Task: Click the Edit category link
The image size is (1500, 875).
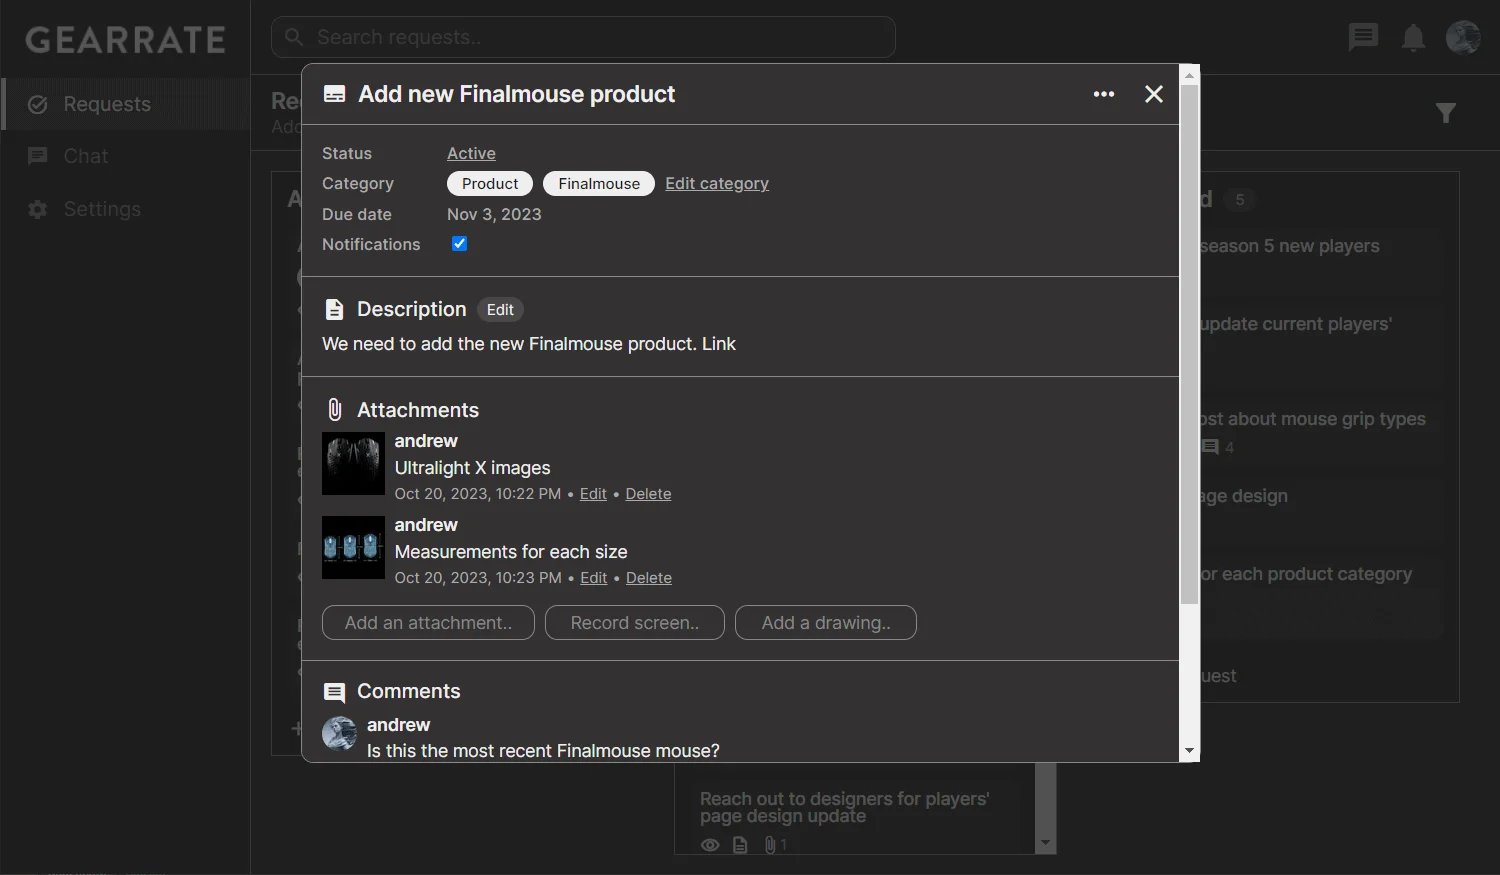Action: click(x=717, y=184)
